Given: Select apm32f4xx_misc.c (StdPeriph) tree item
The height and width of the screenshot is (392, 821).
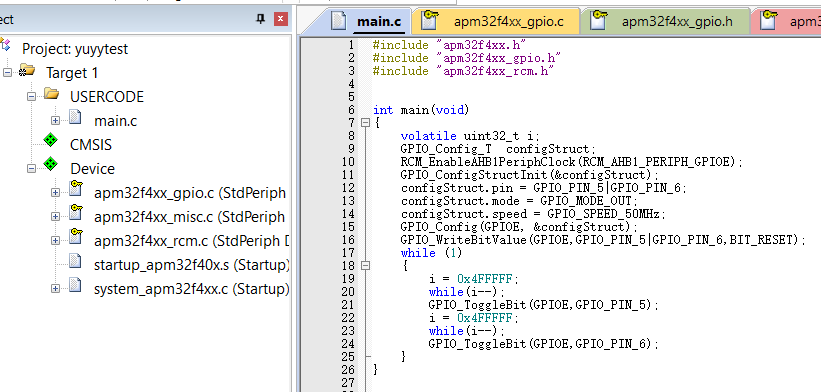Looking at the screenshot, I should click(190, 217).
